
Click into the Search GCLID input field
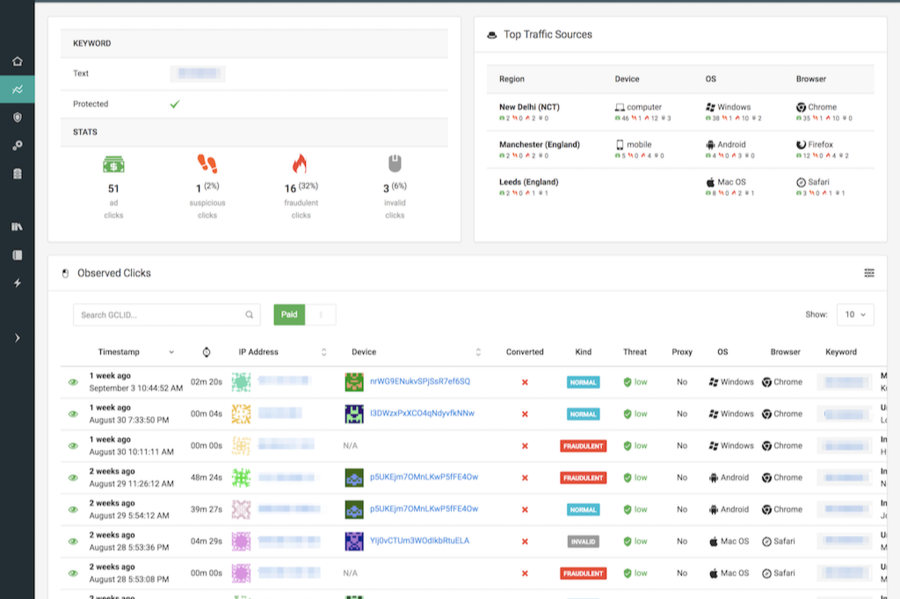tap(158, 315)
